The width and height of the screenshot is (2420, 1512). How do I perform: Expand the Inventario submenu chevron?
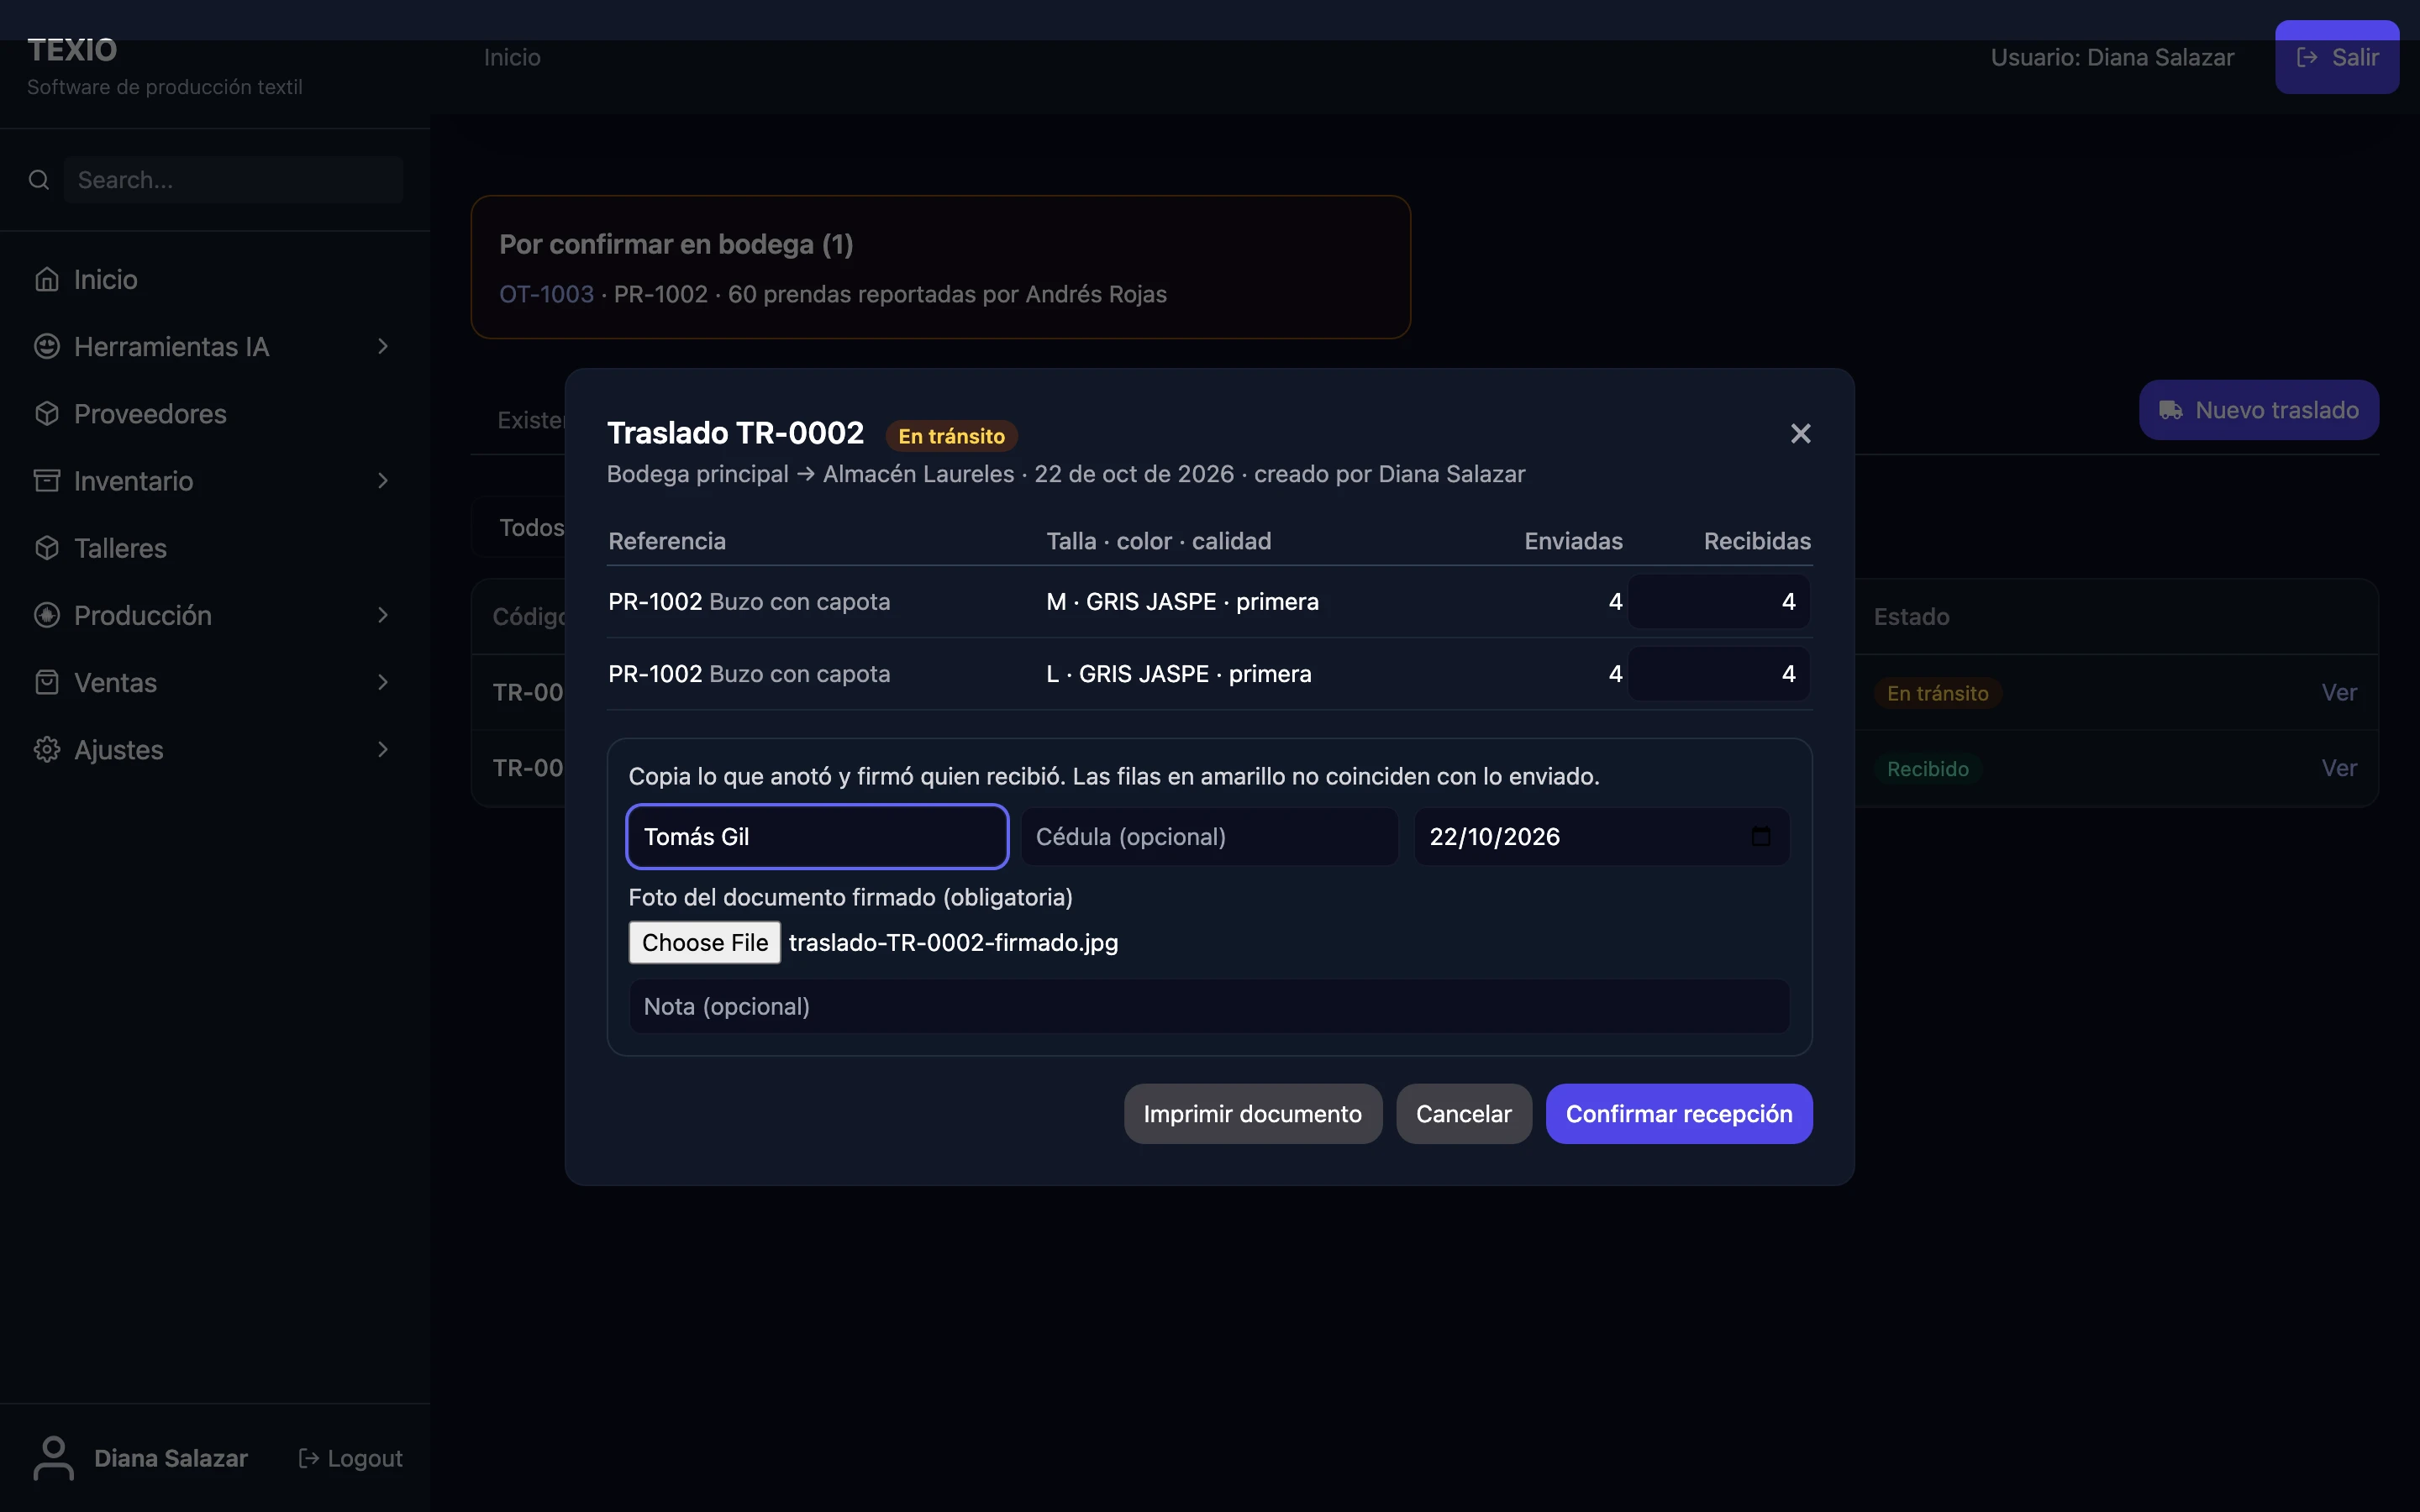click(x=383, y=481)
